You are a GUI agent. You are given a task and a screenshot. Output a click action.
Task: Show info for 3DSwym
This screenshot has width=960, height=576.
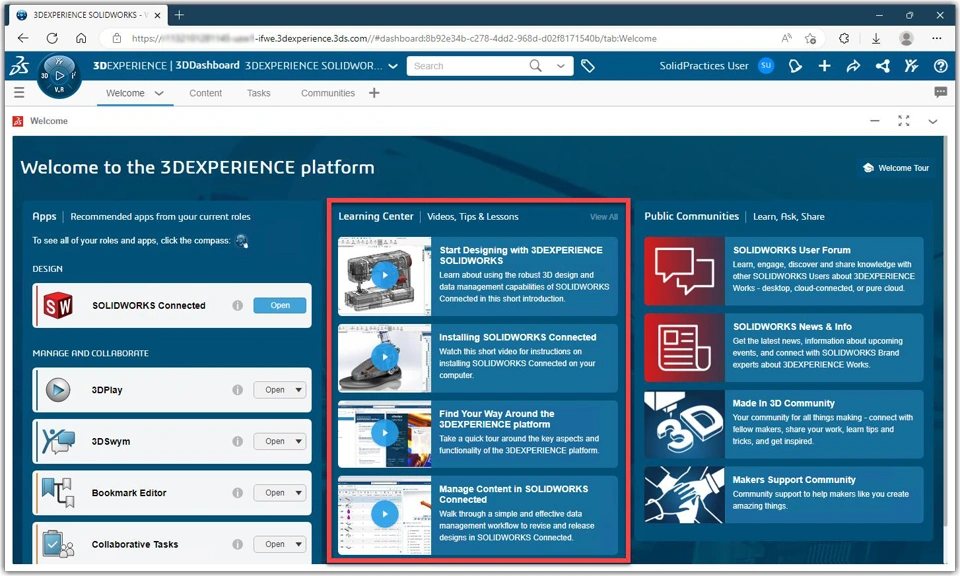tap(238, 441)
